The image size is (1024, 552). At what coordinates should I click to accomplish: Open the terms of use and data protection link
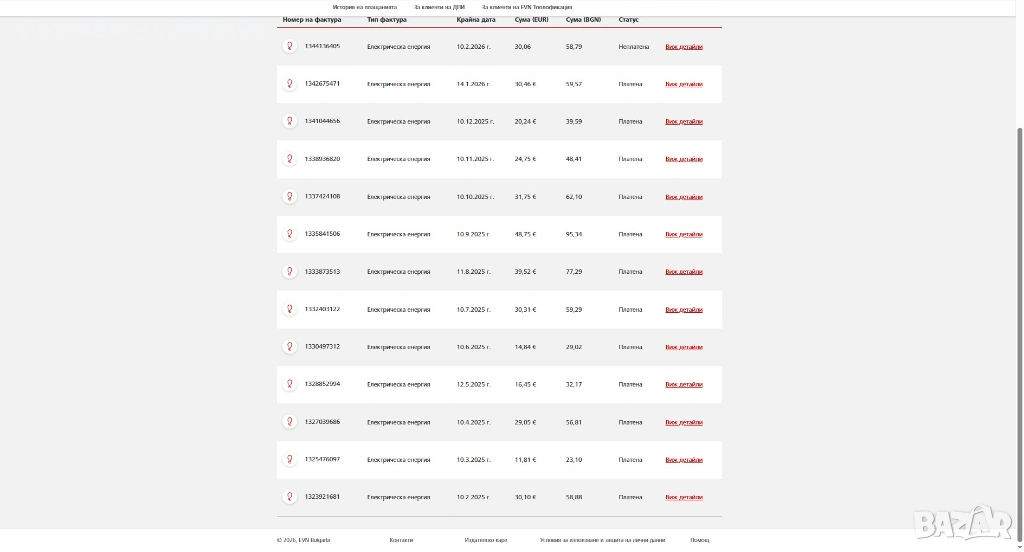602,540
